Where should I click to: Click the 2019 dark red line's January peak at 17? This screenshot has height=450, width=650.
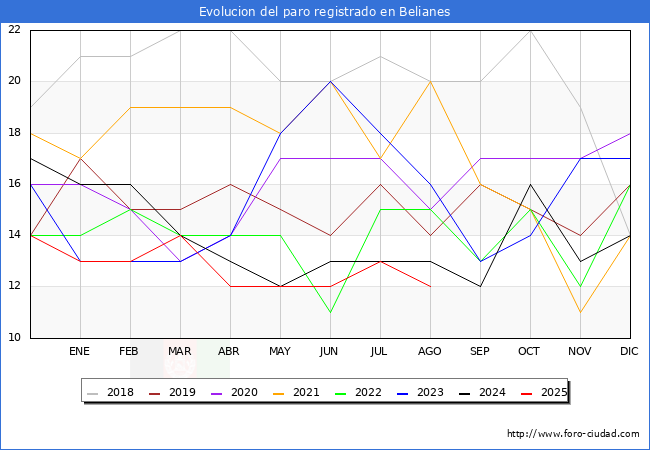coord(80,158)
